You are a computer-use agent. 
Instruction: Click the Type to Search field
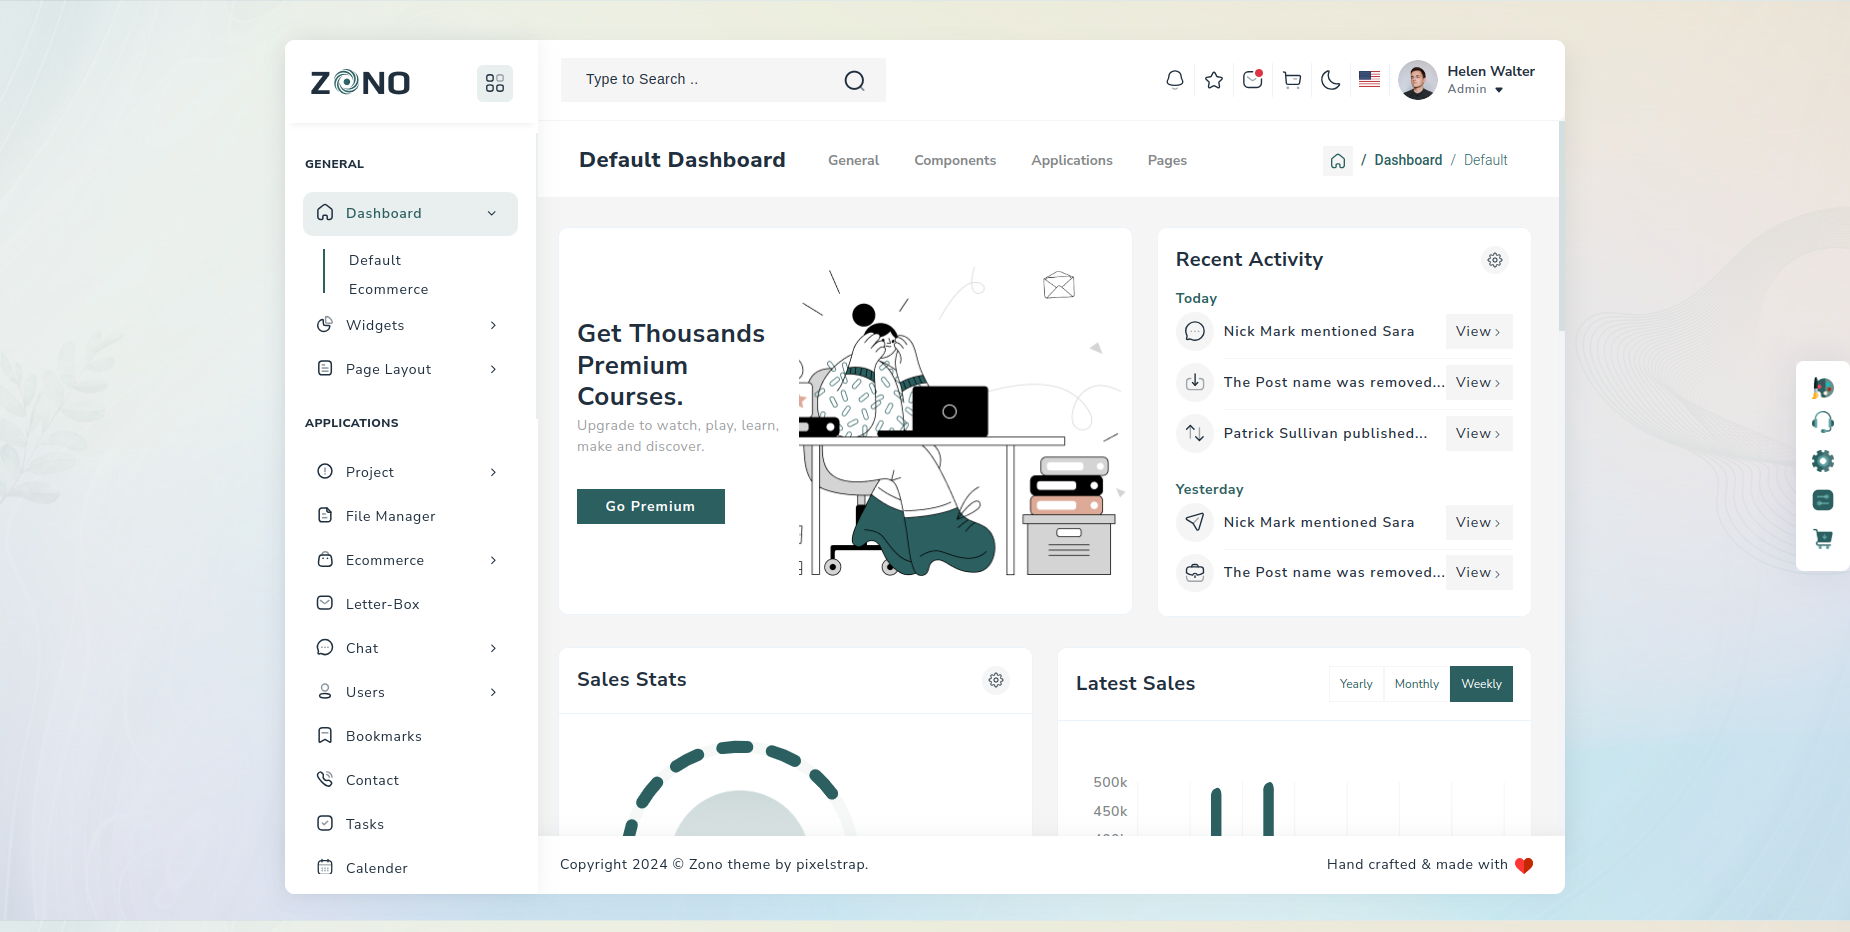(x=705, y=80)
